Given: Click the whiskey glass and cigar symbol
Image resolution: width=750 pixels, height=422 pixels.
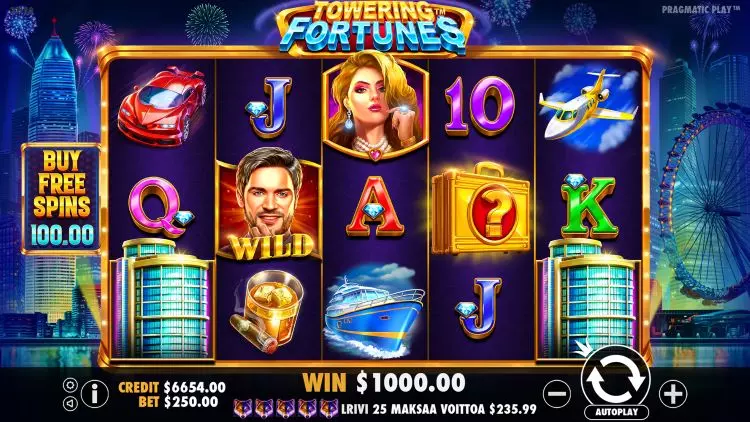Looking at the screenshot, I should click(267, 310).
